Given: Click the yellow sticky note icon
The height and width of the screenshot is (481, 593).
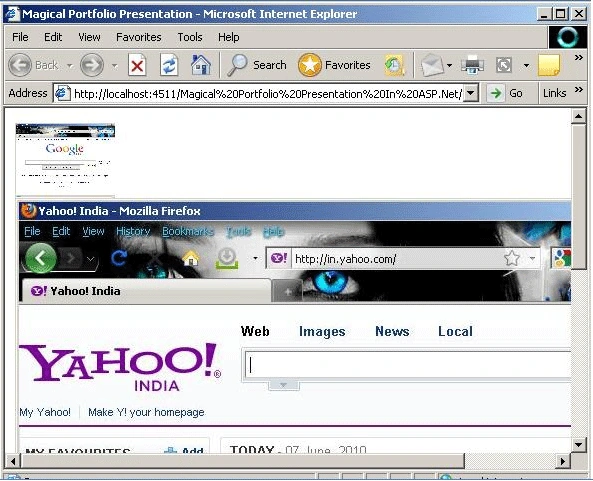Looking at the screenshot, I should point(548,65).
